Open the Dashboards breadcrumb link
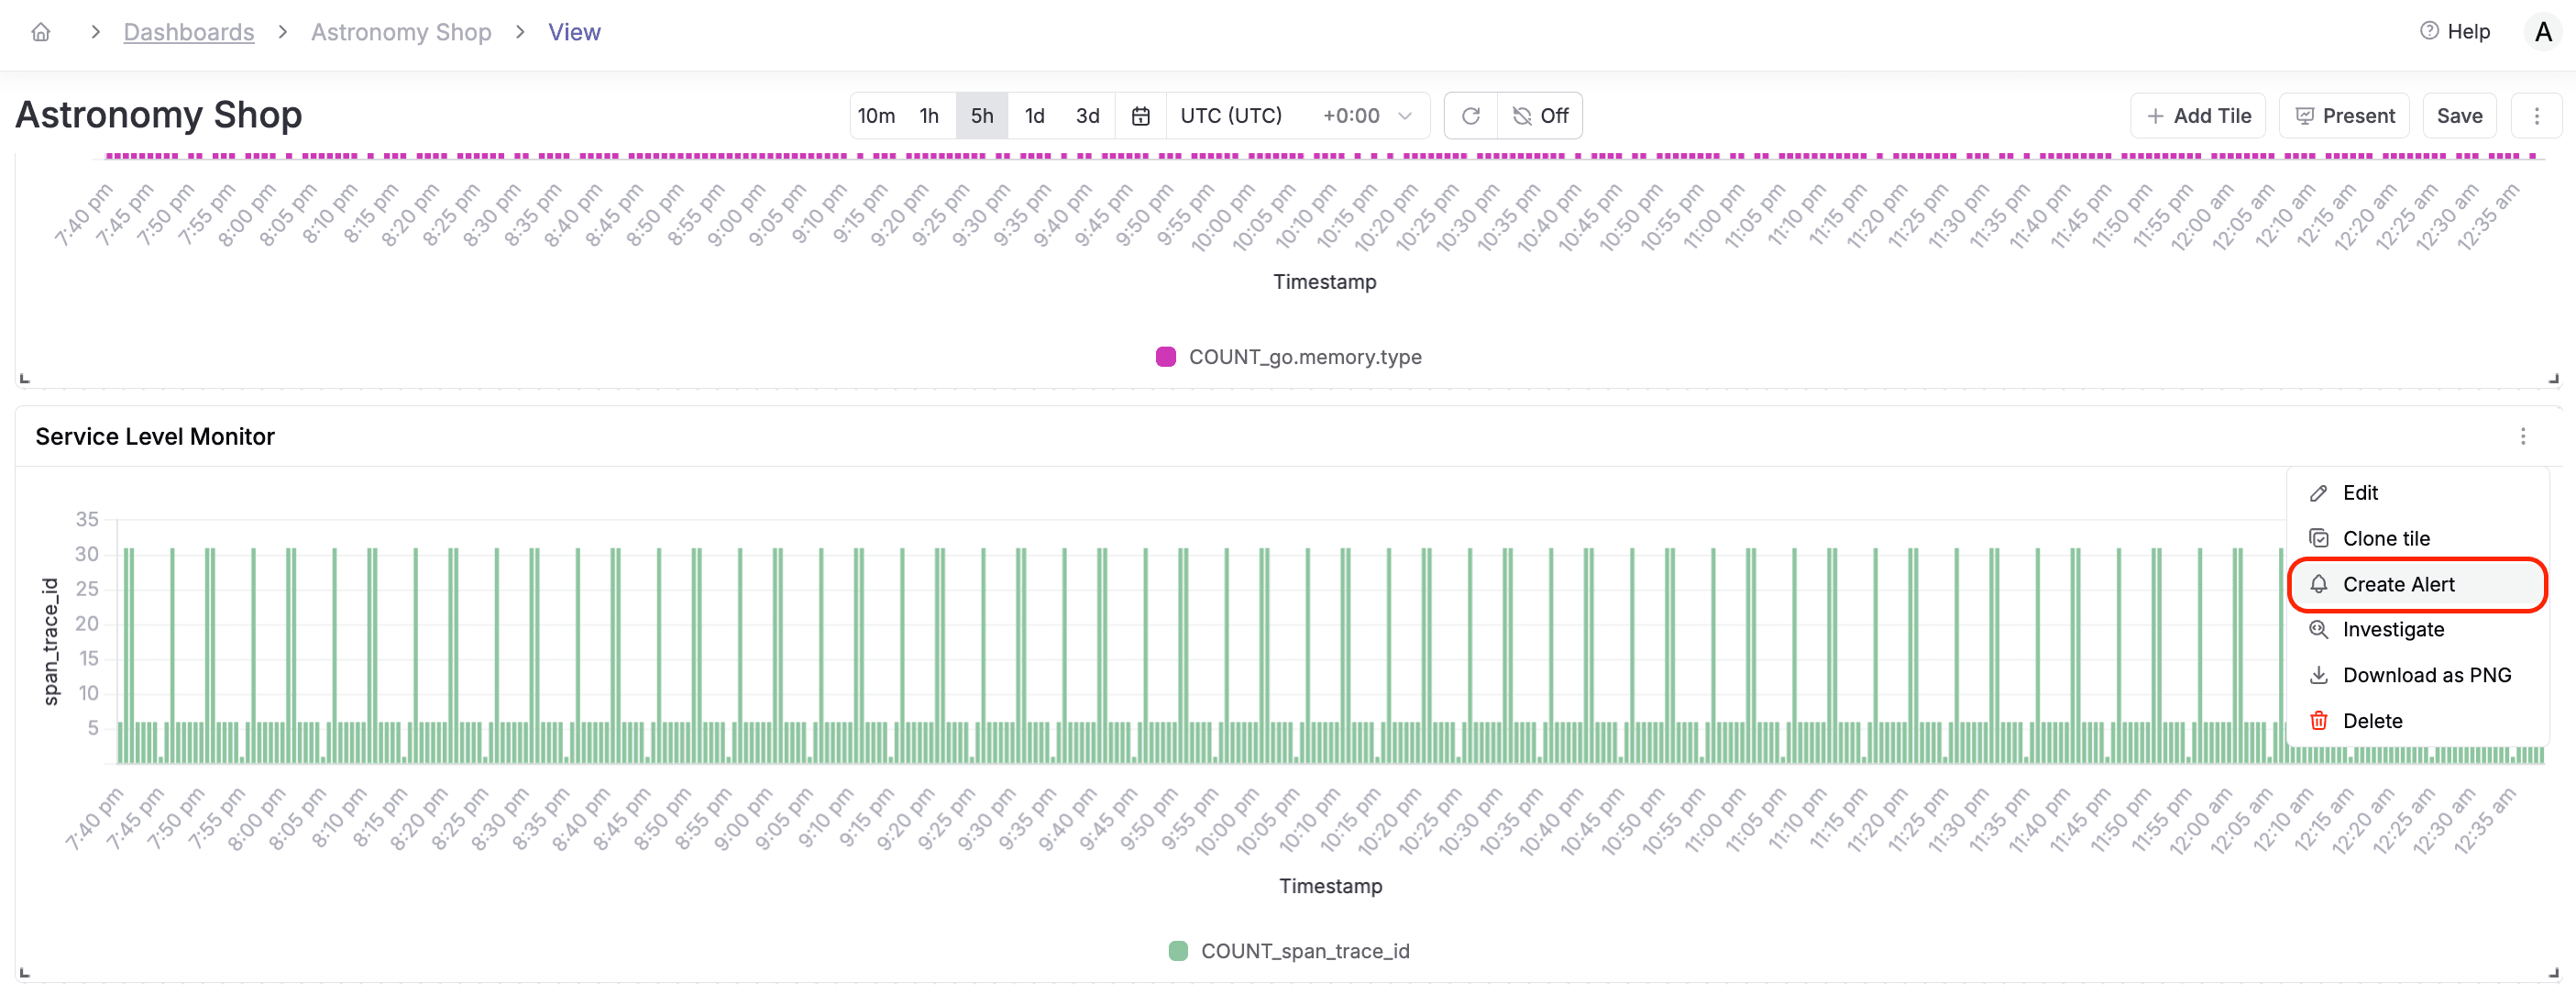The height and width of the screenshot is (994, 2576). (188, 31)
